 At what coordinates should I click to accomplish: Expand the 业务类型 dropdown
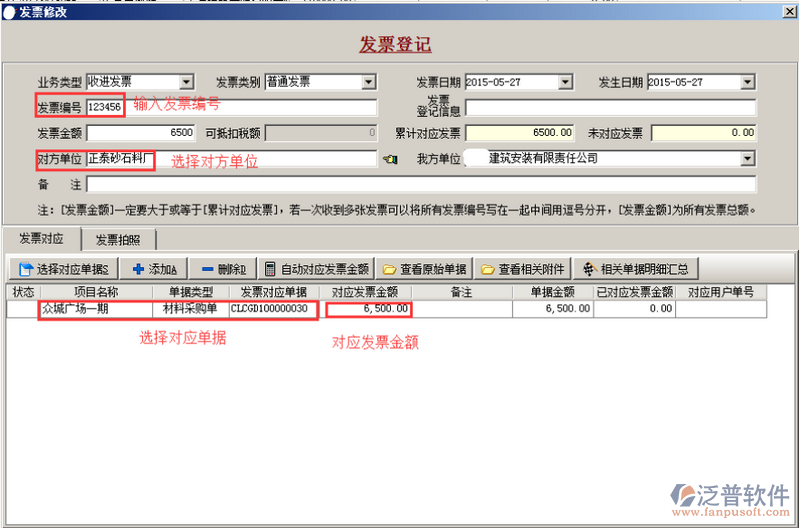pyautogui.click(x=186, y=82)
